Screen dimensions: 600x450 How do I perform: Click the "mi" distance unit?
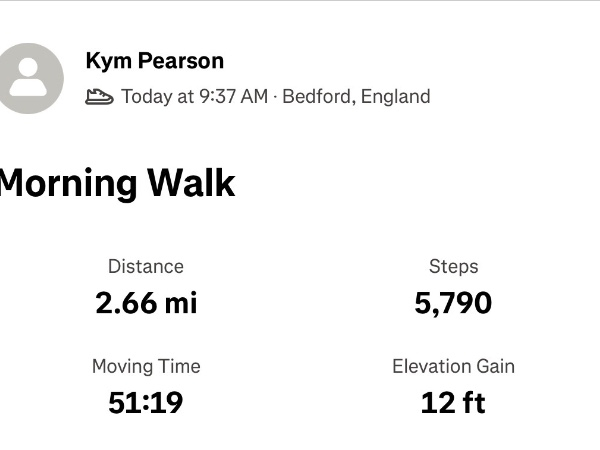tap(181, 303)
